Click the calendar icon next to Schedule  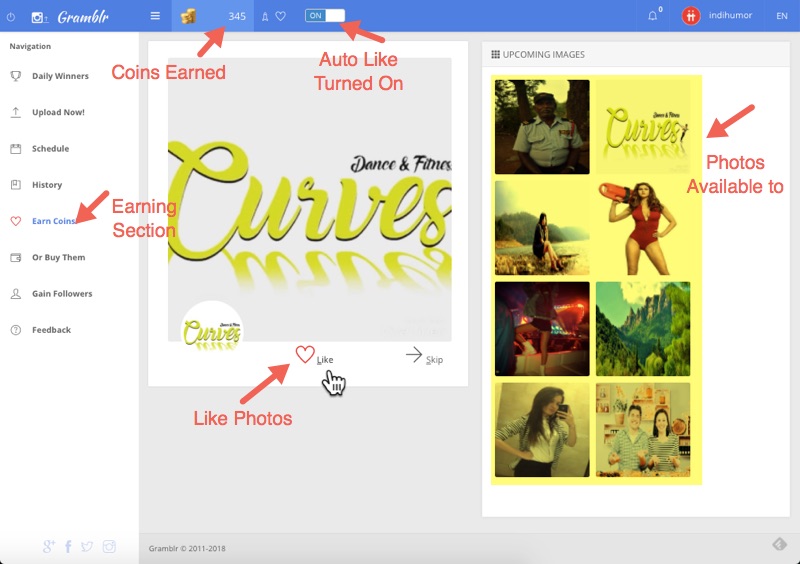click(x=16, y=149)
